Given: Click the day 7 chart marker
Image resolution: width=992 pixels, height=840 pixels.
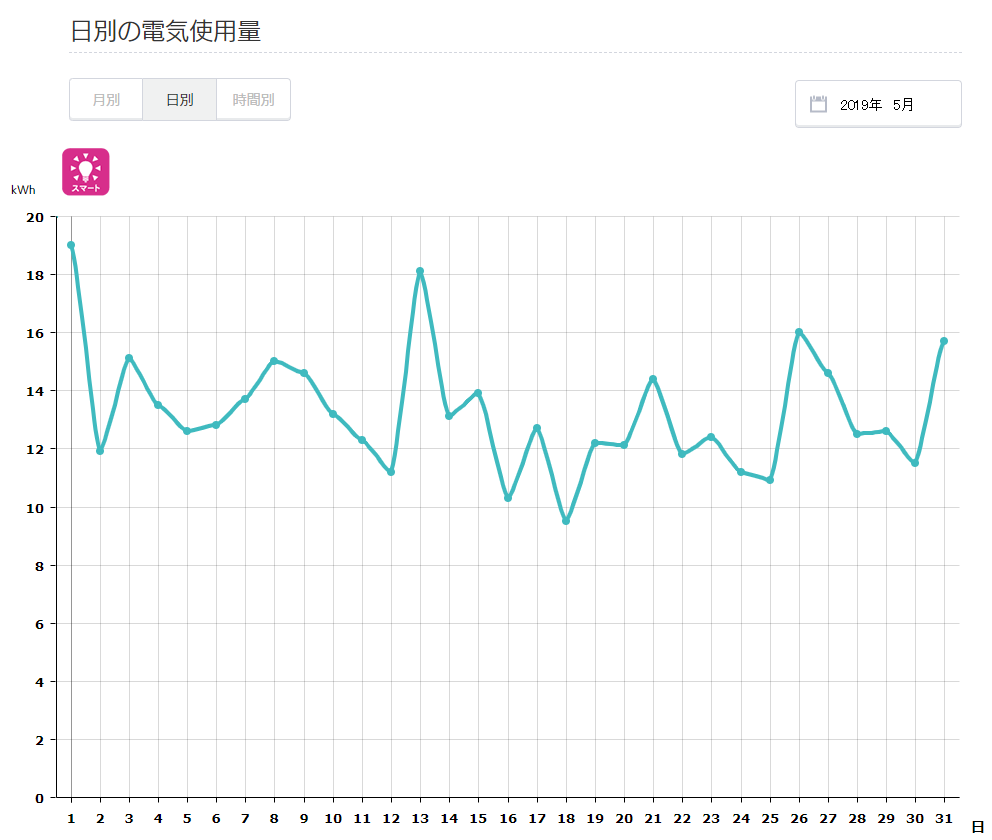Looking at the screenshot, I should tap(245, 399).
